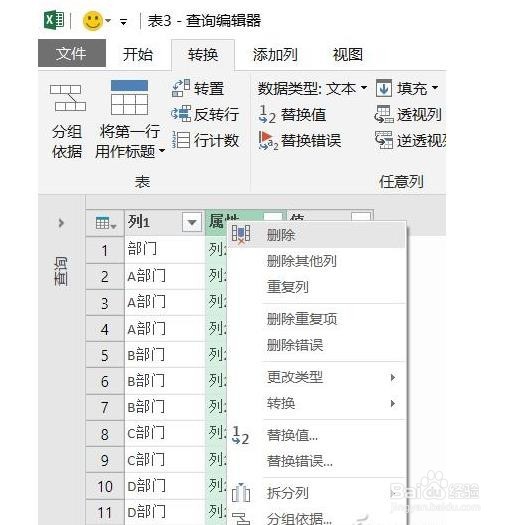Click the 删除 column icon in context menu
This screenshot has height=525, width=509.
point(241,234)
